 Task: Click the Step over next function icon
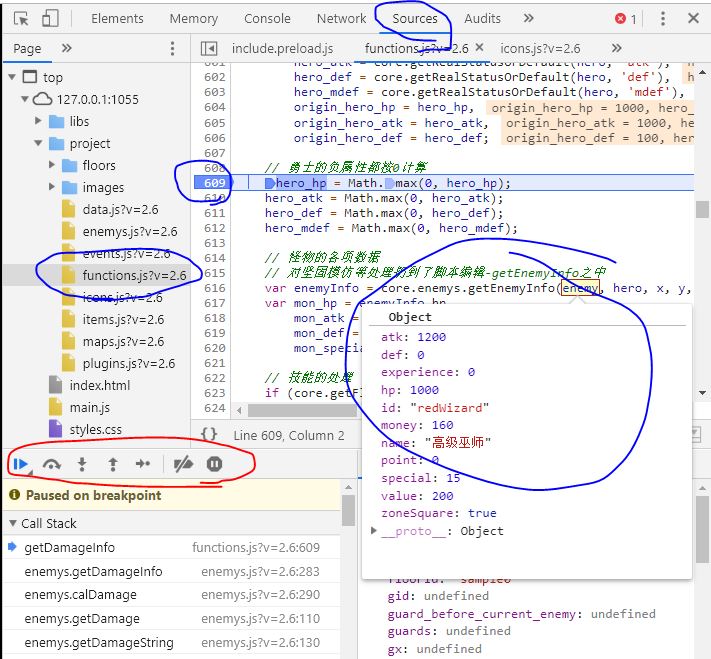tap(52, 464)
